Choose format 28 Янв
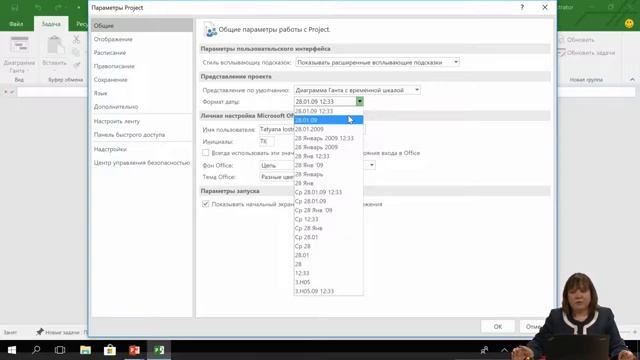Screen dimensions: 640x360 (328, 183)
